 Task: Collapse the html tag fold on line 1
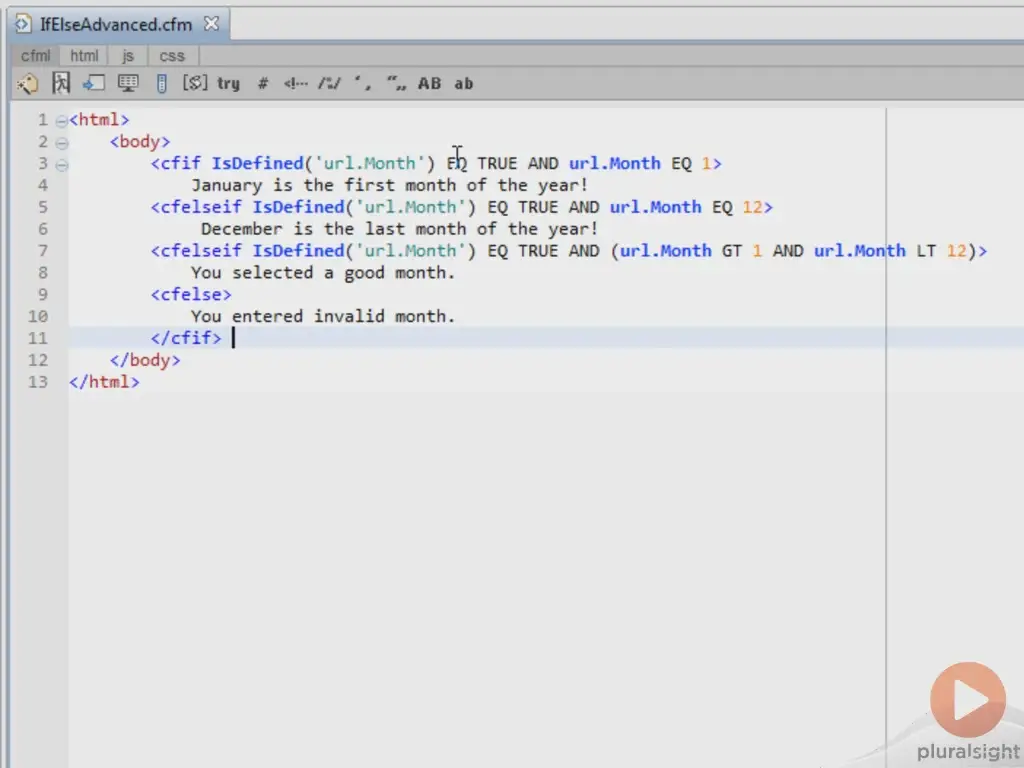point(61,121)
